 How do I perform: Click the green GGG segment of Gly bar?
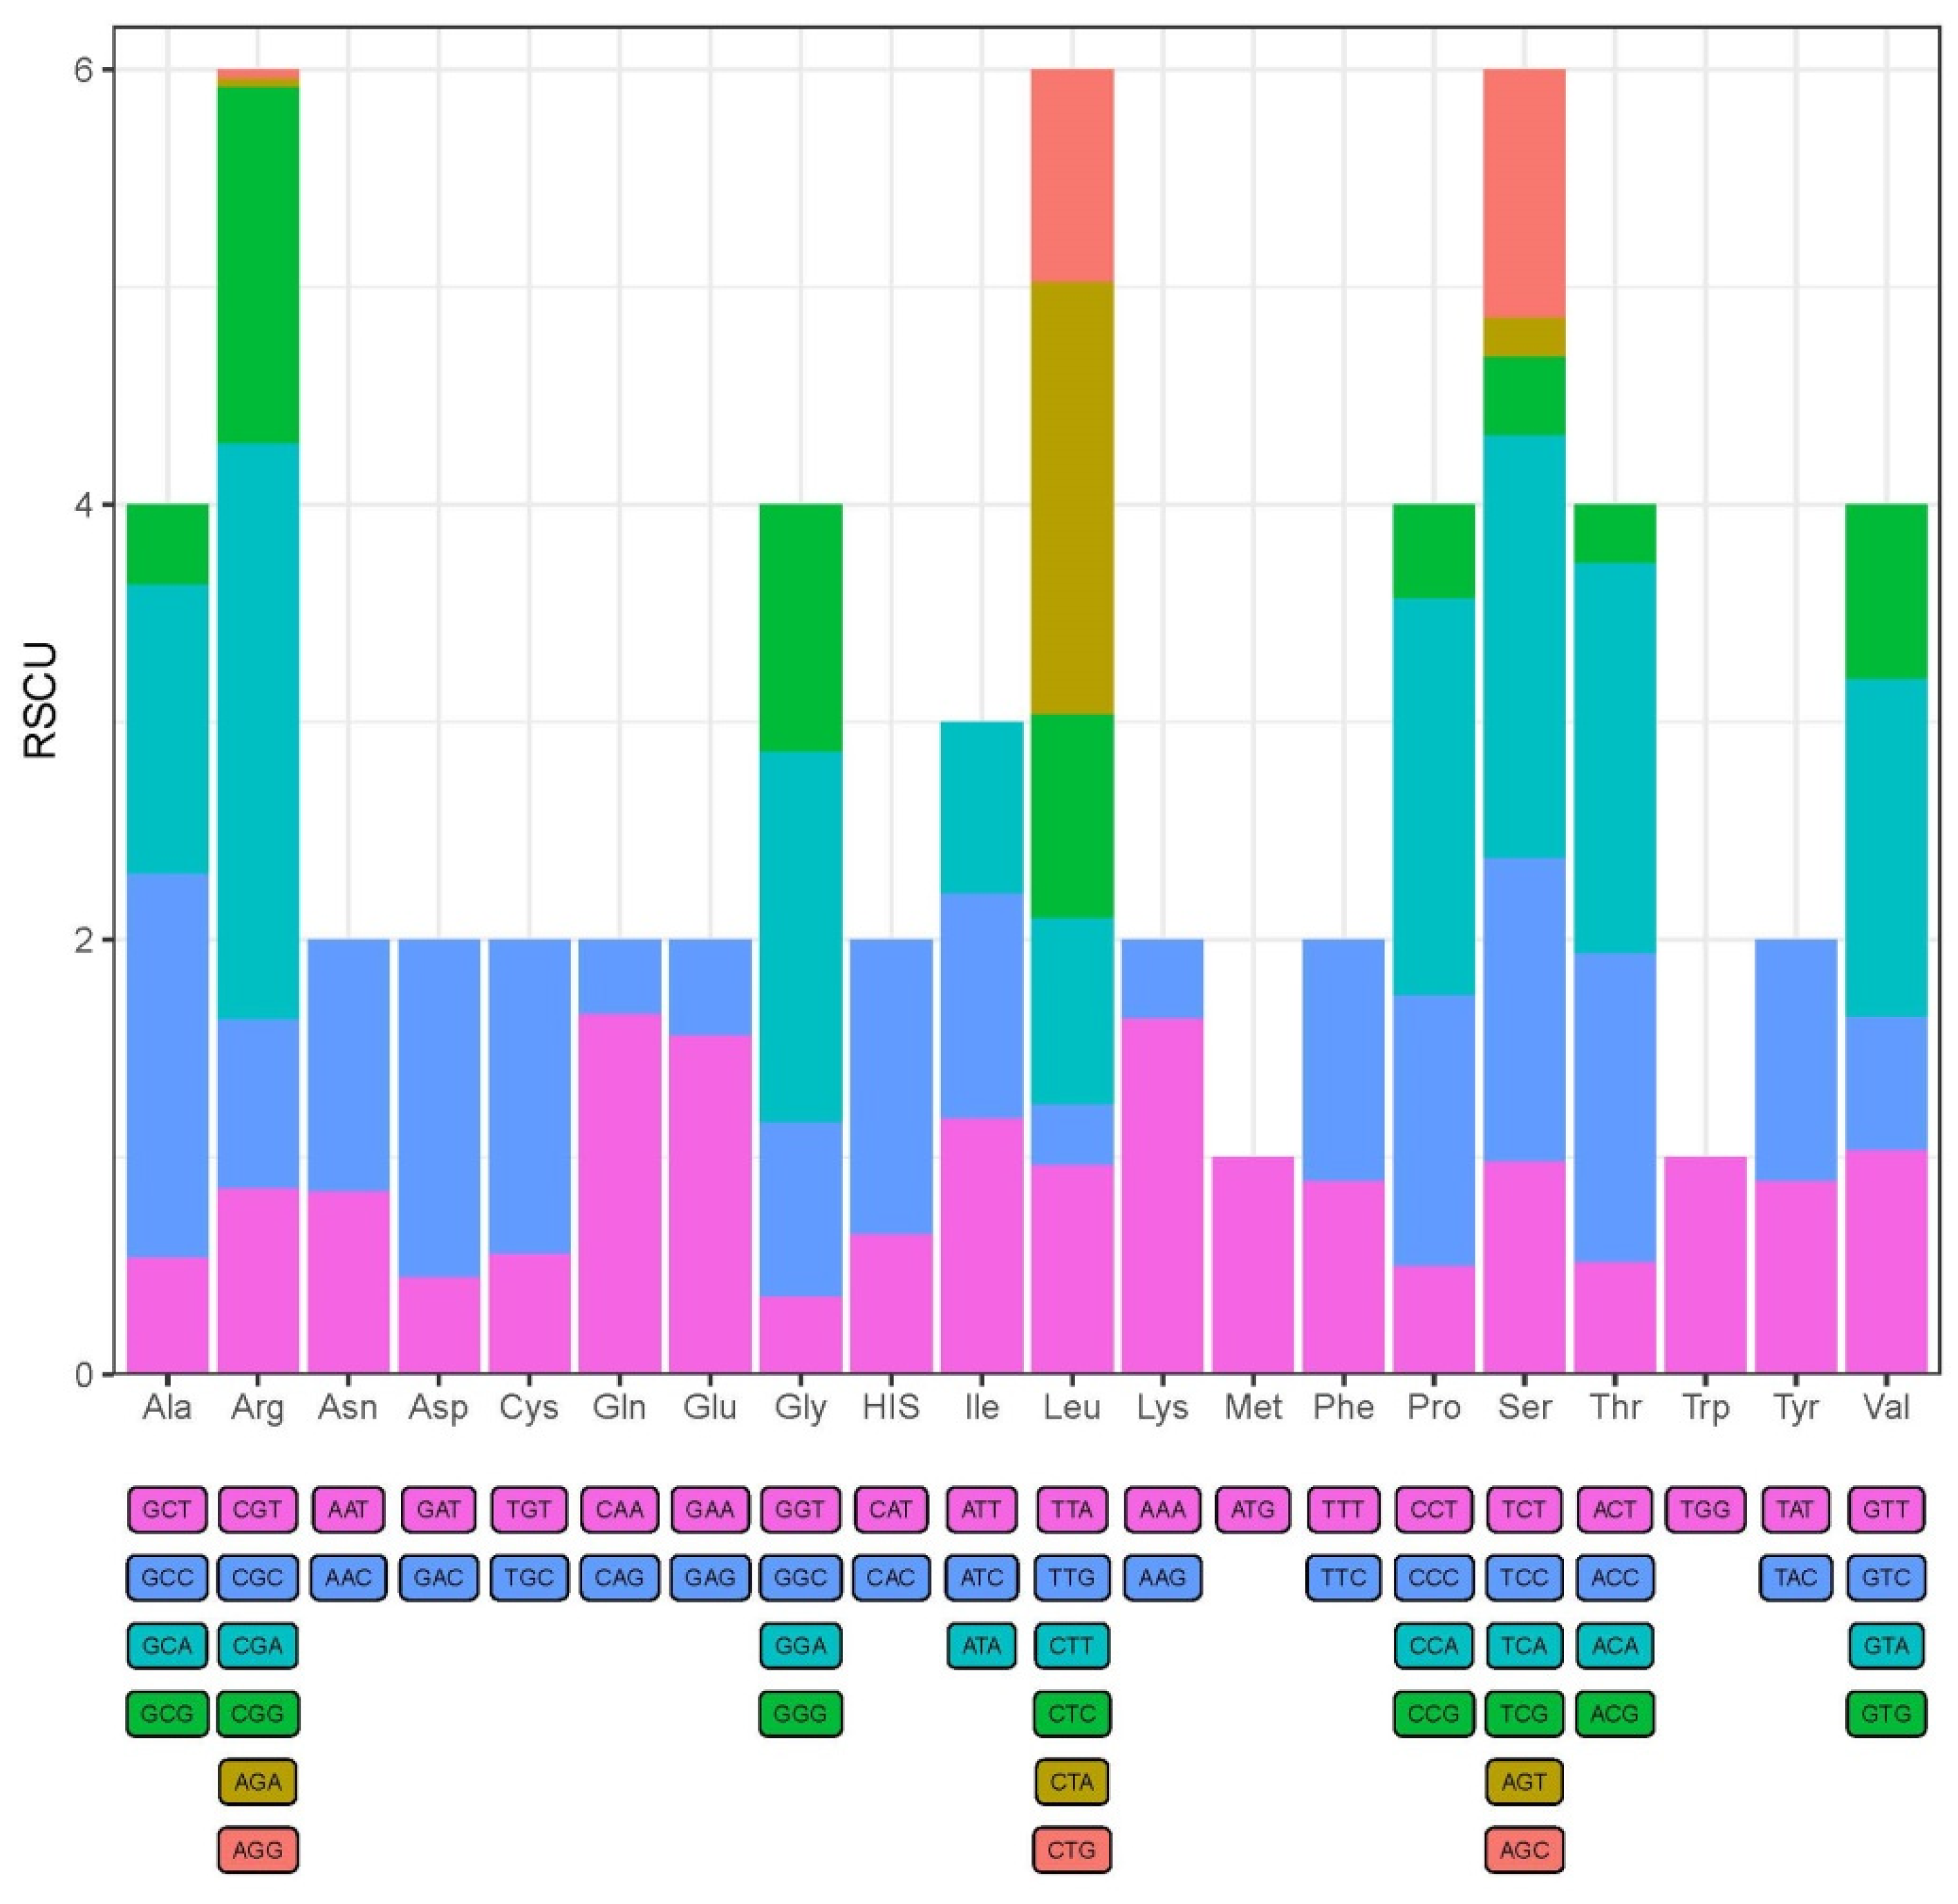[x=800, y=627]
